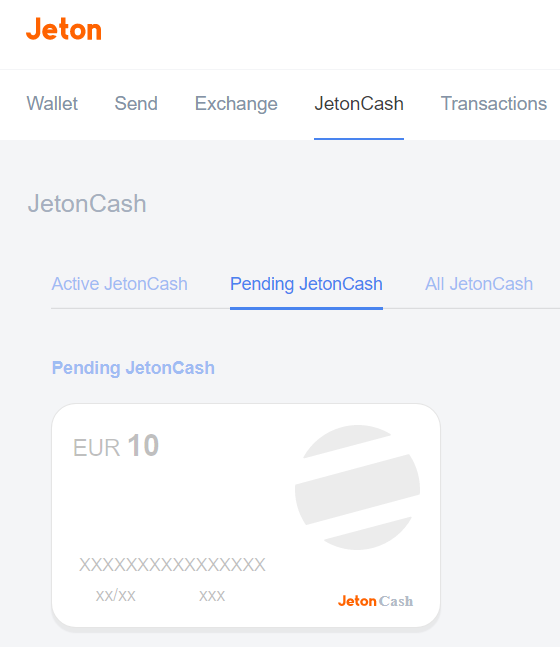Click the orange Jeton logo in header
Screen dimensions: 560x647
tap(64, 29)
